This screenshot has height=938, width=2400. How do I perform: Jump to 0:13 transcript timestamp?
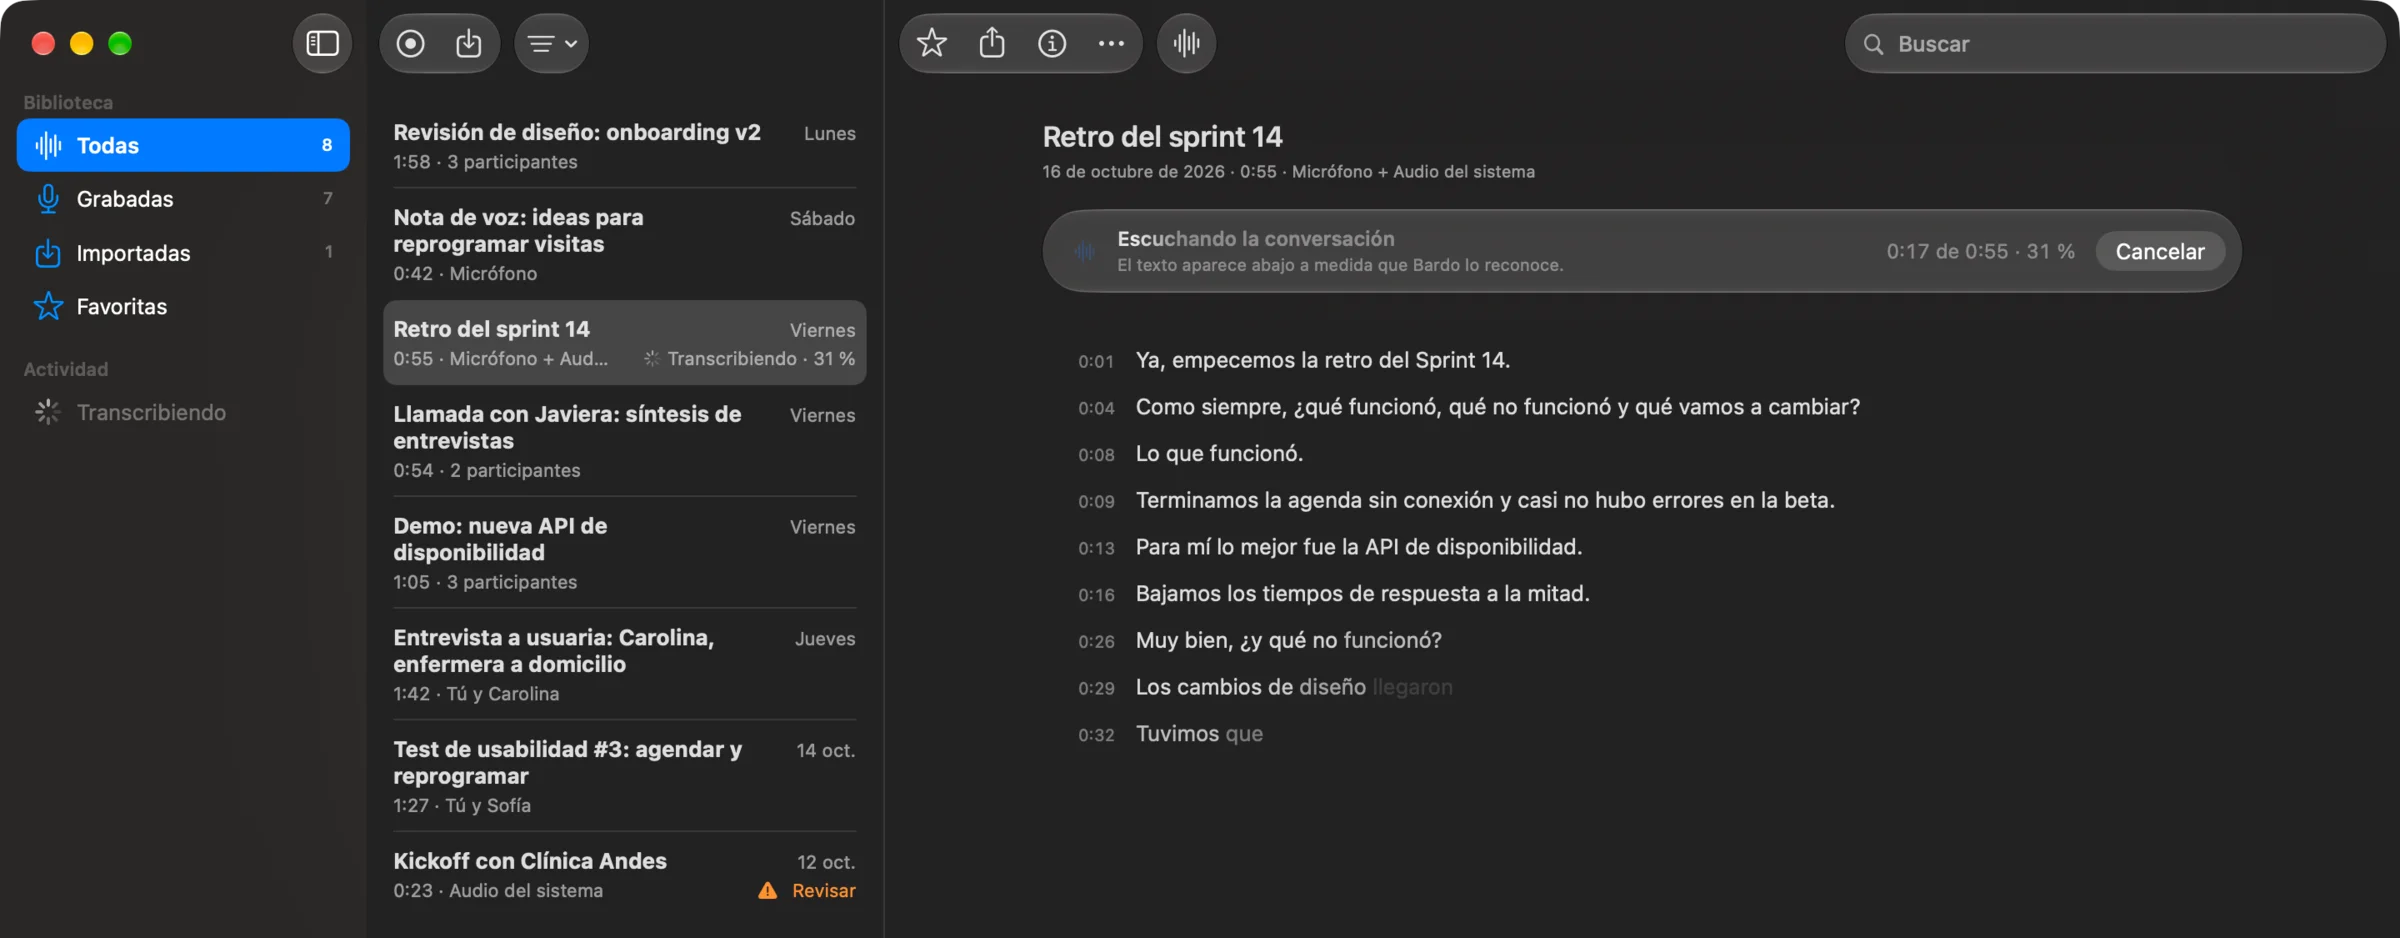tap(1096, 548)
